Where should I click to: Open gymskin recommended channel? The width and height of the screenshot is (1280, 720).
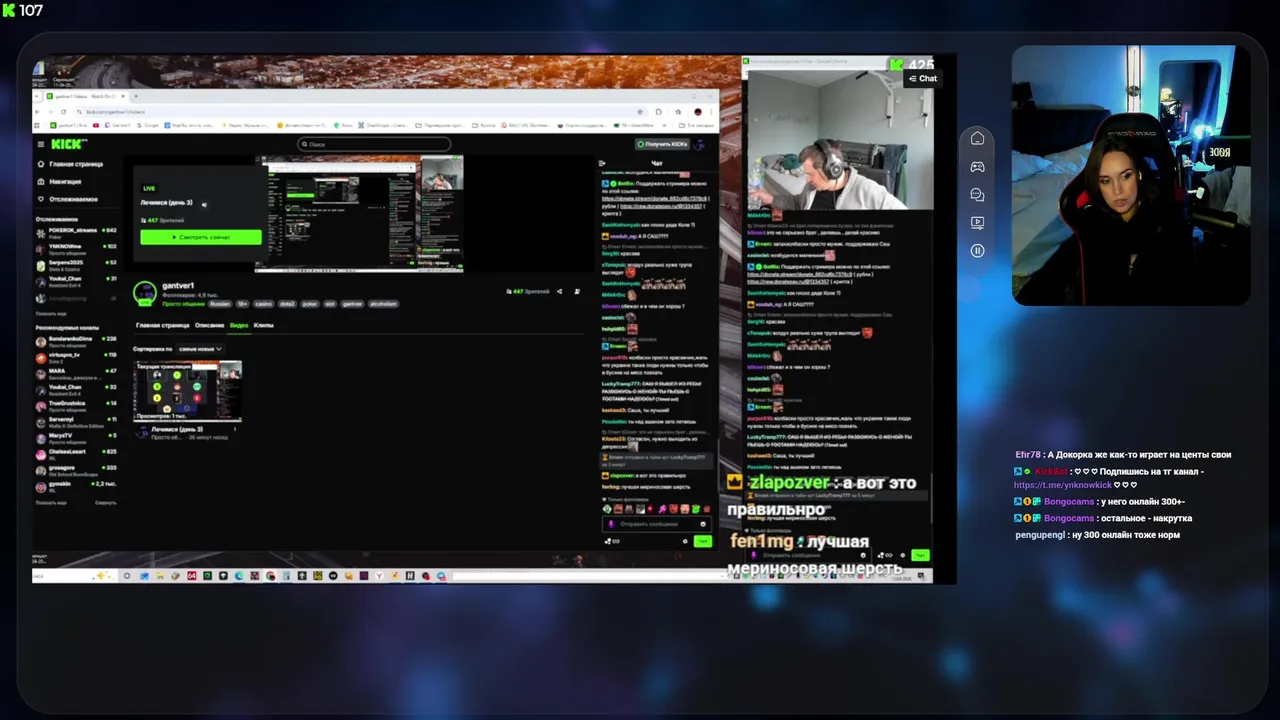[77, 485]
